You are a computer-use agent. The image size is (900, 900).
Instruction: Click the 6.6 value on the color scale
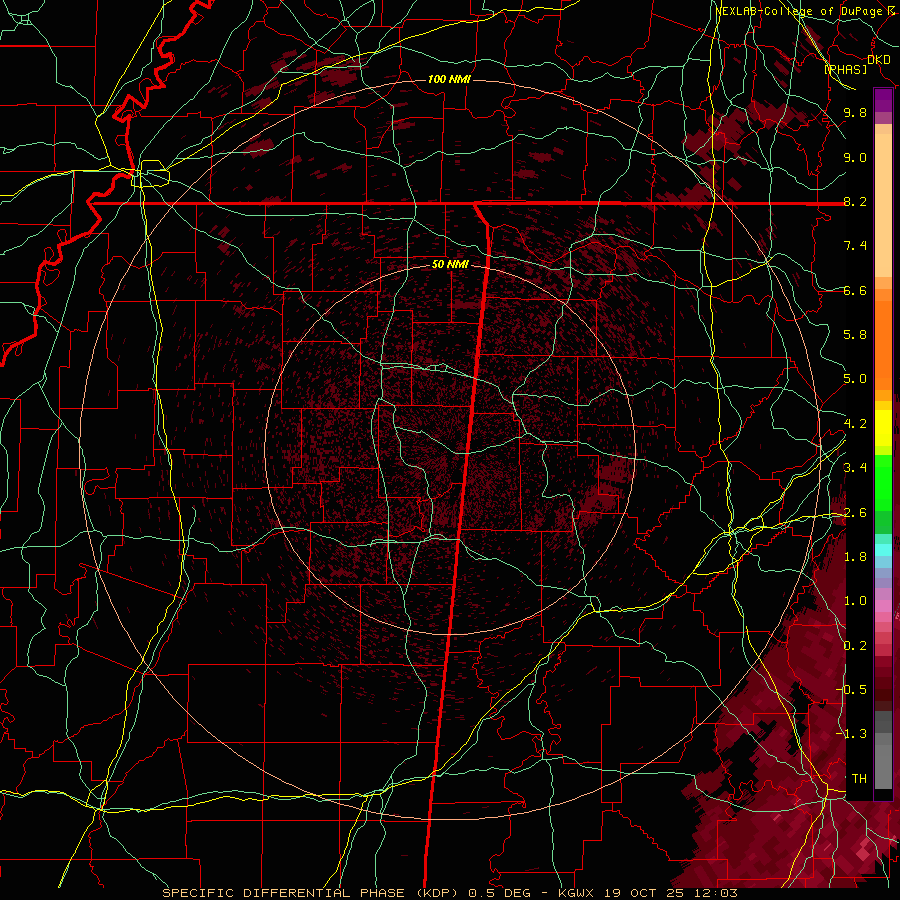click(x=855, y=290)
